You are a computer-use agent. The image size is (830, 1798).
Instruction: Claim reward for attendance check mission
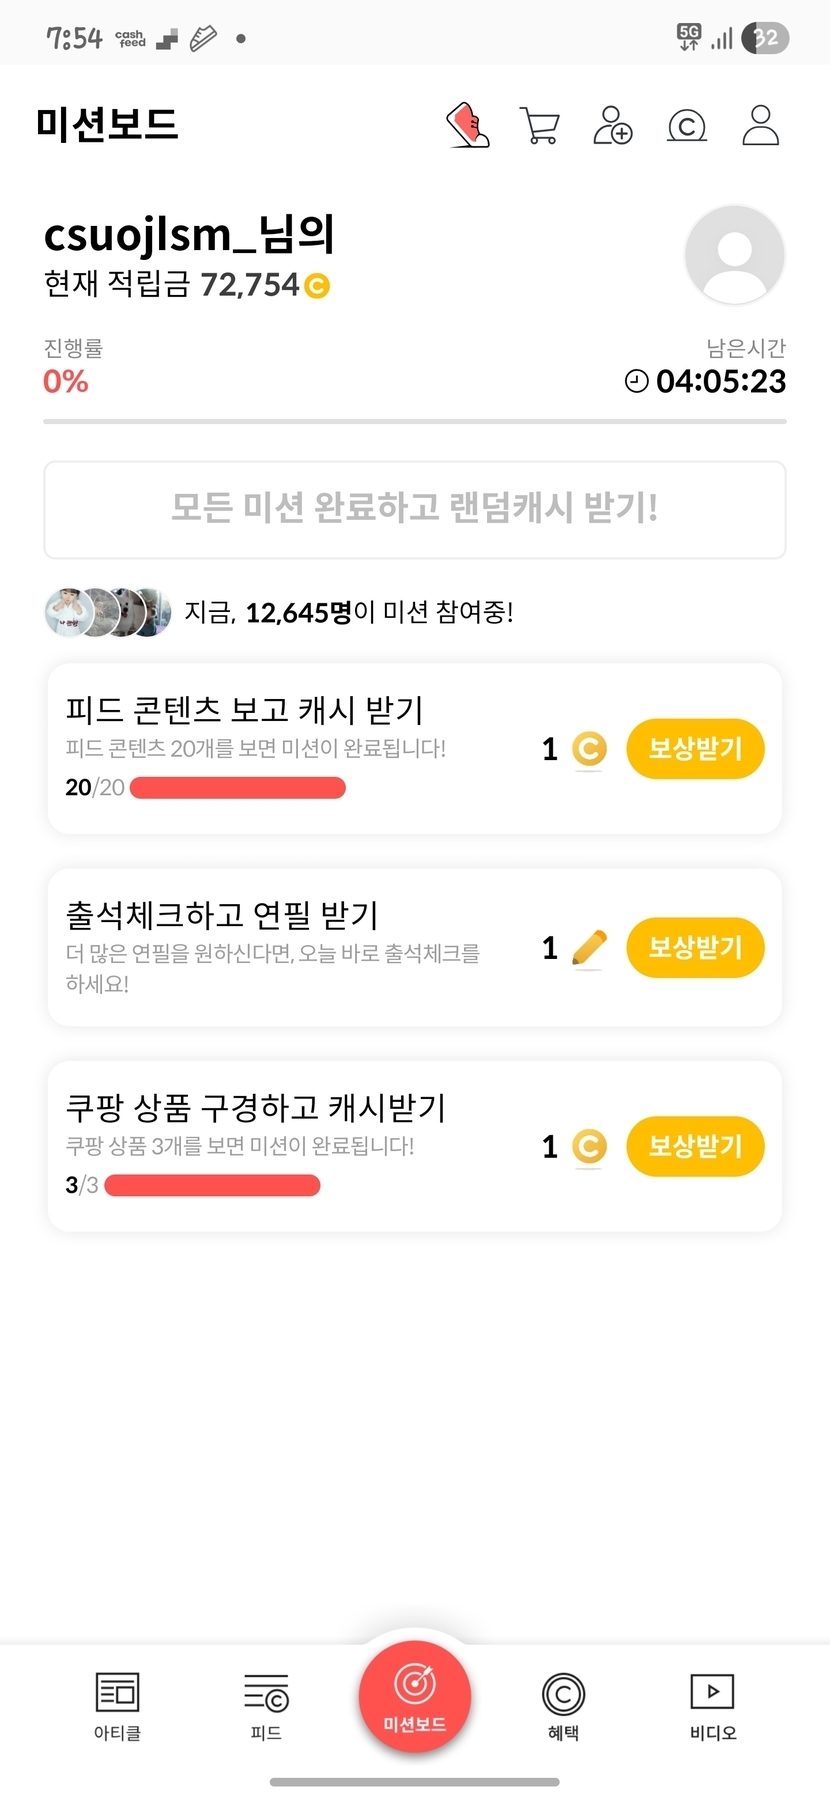click(x=695, y=947)
